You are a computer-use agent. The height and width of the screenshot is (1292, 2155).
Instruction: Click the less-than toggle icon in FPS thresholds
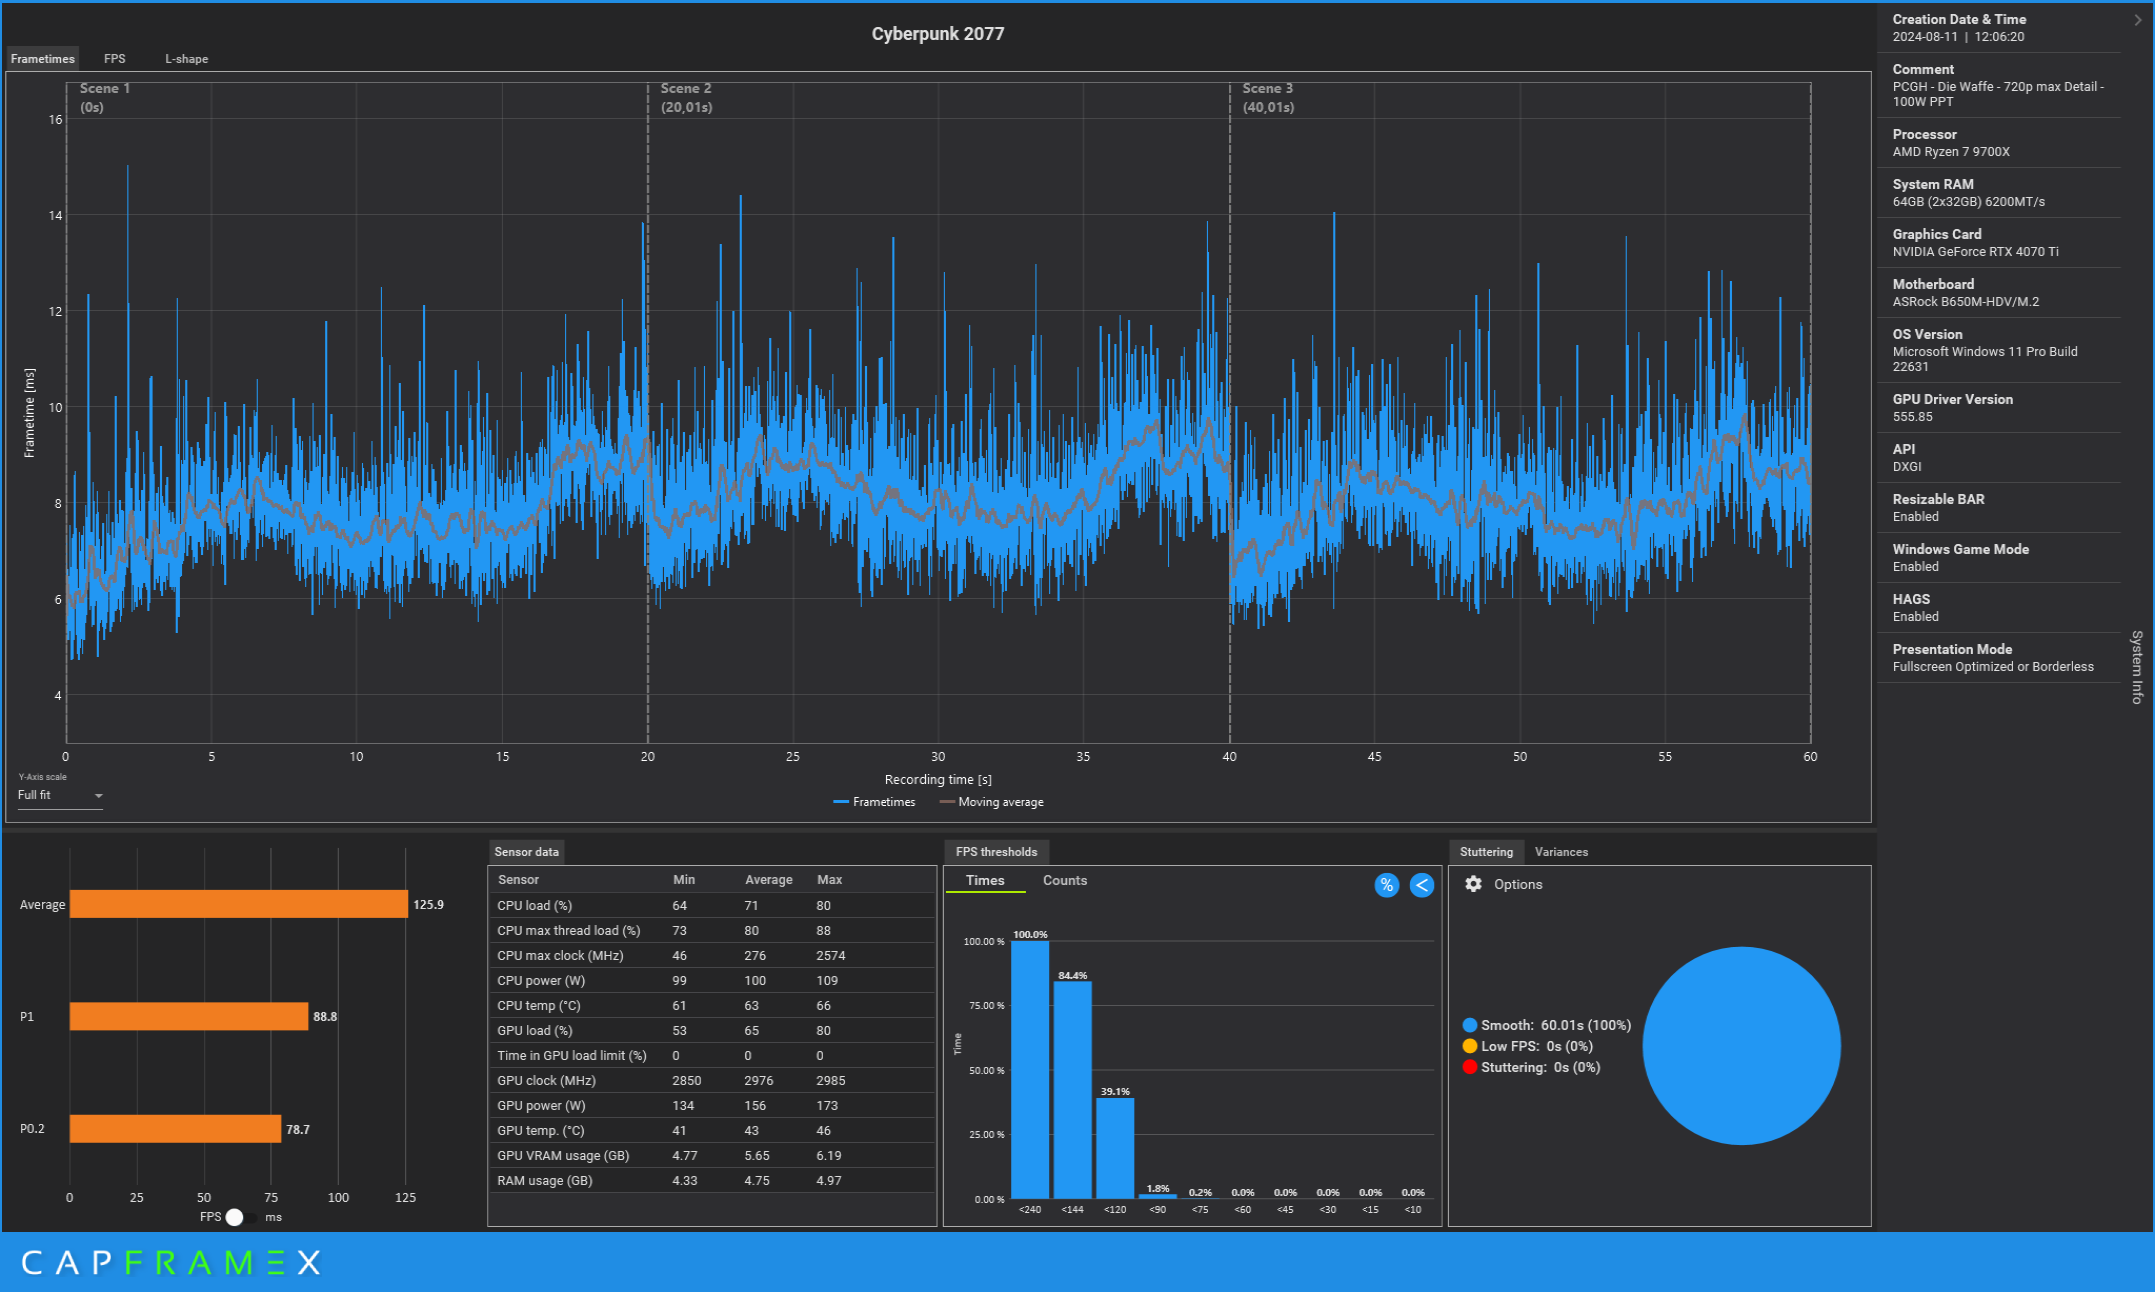[x=1422, y=885]
